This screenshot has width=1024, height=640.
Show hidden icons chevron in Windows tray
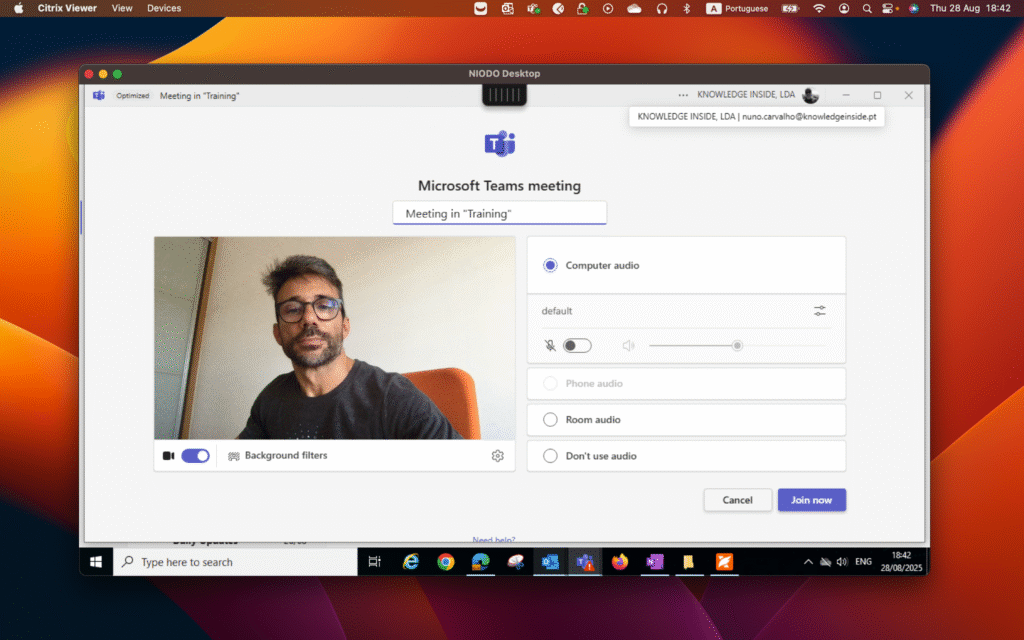pyautogui.click(x=808, y=562)
